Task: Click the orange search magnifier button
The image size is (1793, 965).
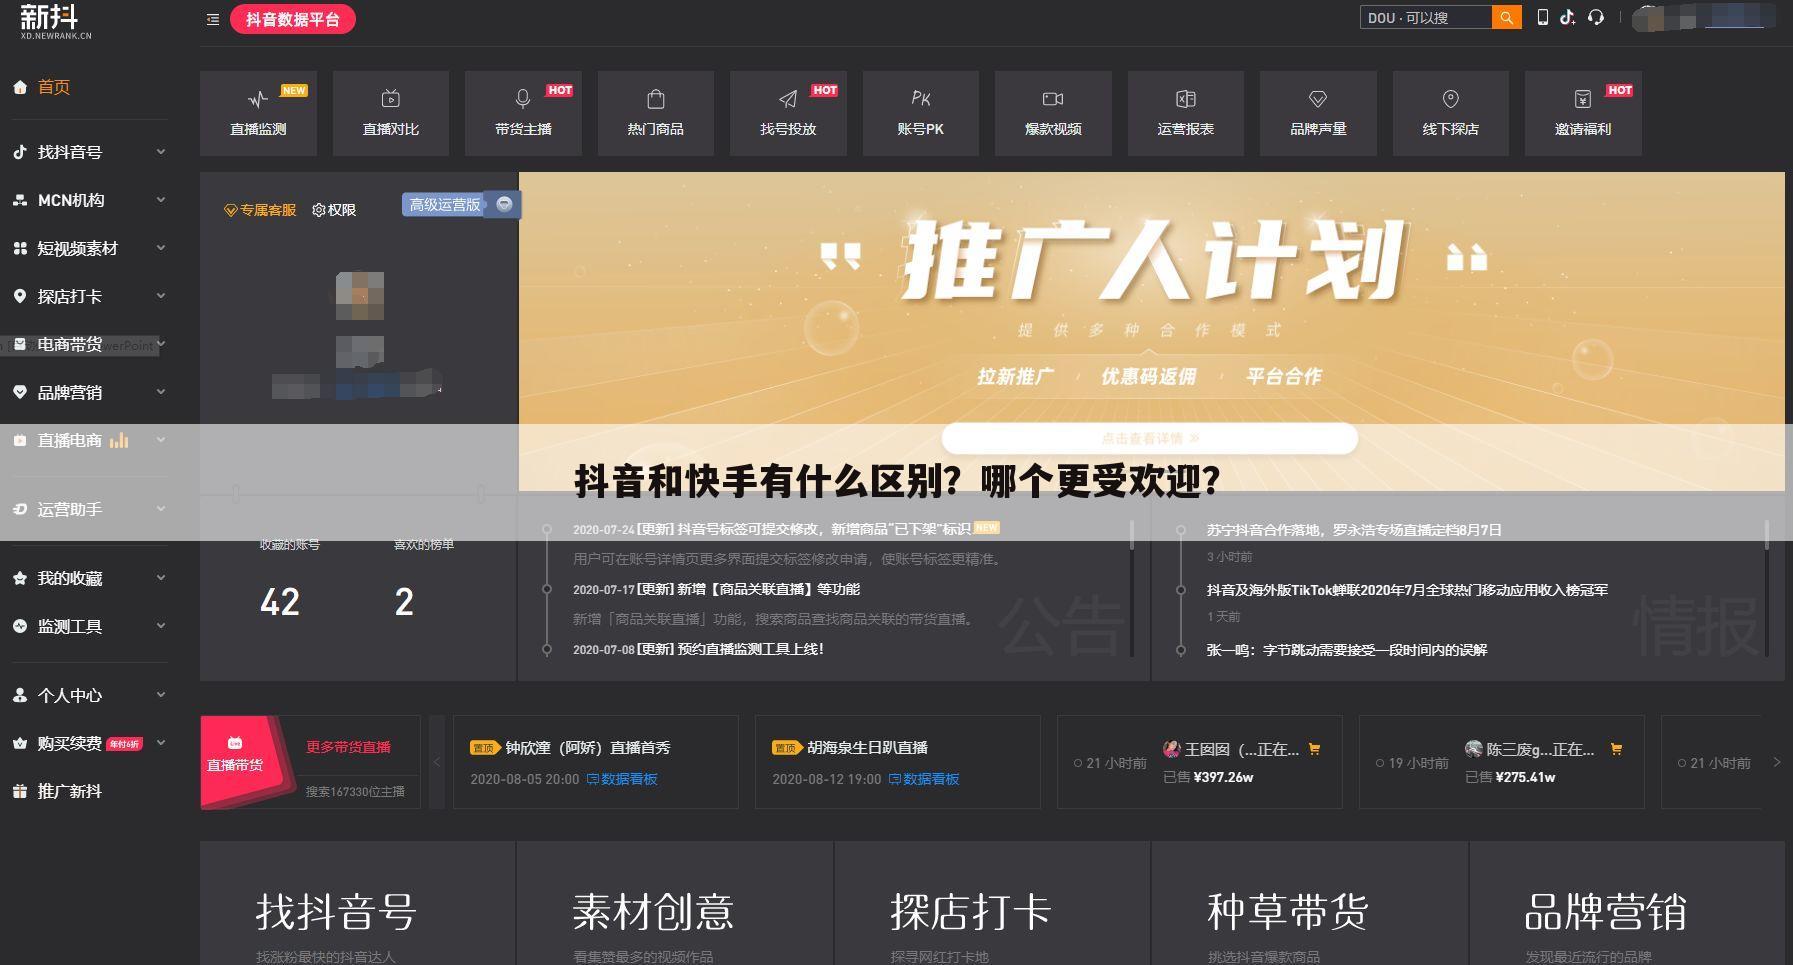Action: pos(1506,18)
